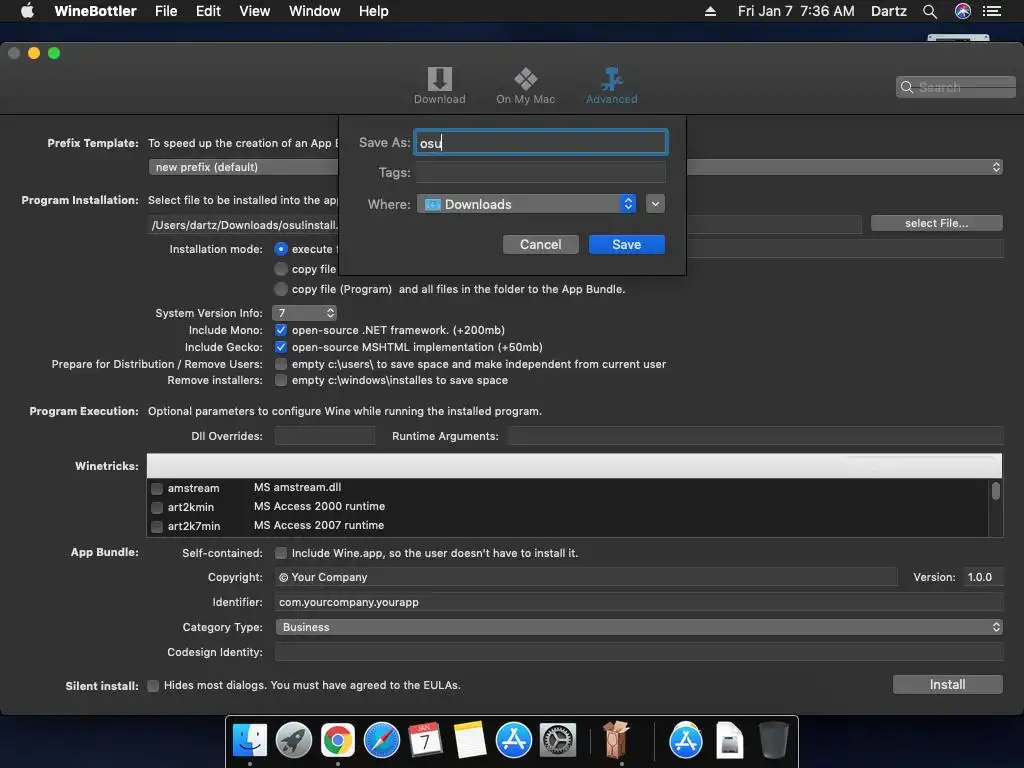Open the Help menu
The width and height of the screenshot is (1024, 768).
point(374,11)
